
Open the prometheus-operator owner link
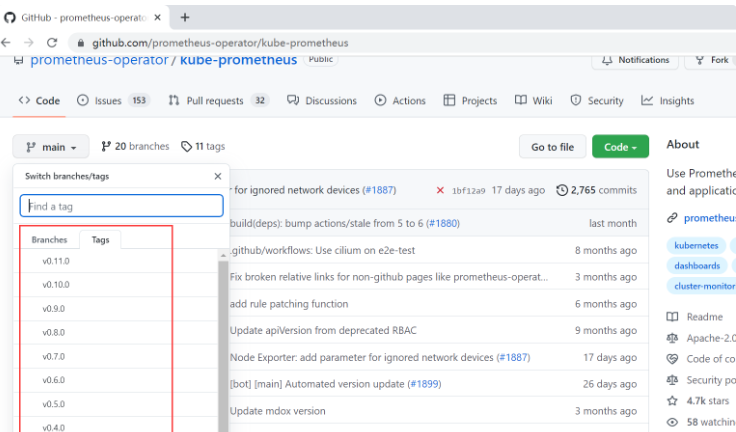coord(99,60)
